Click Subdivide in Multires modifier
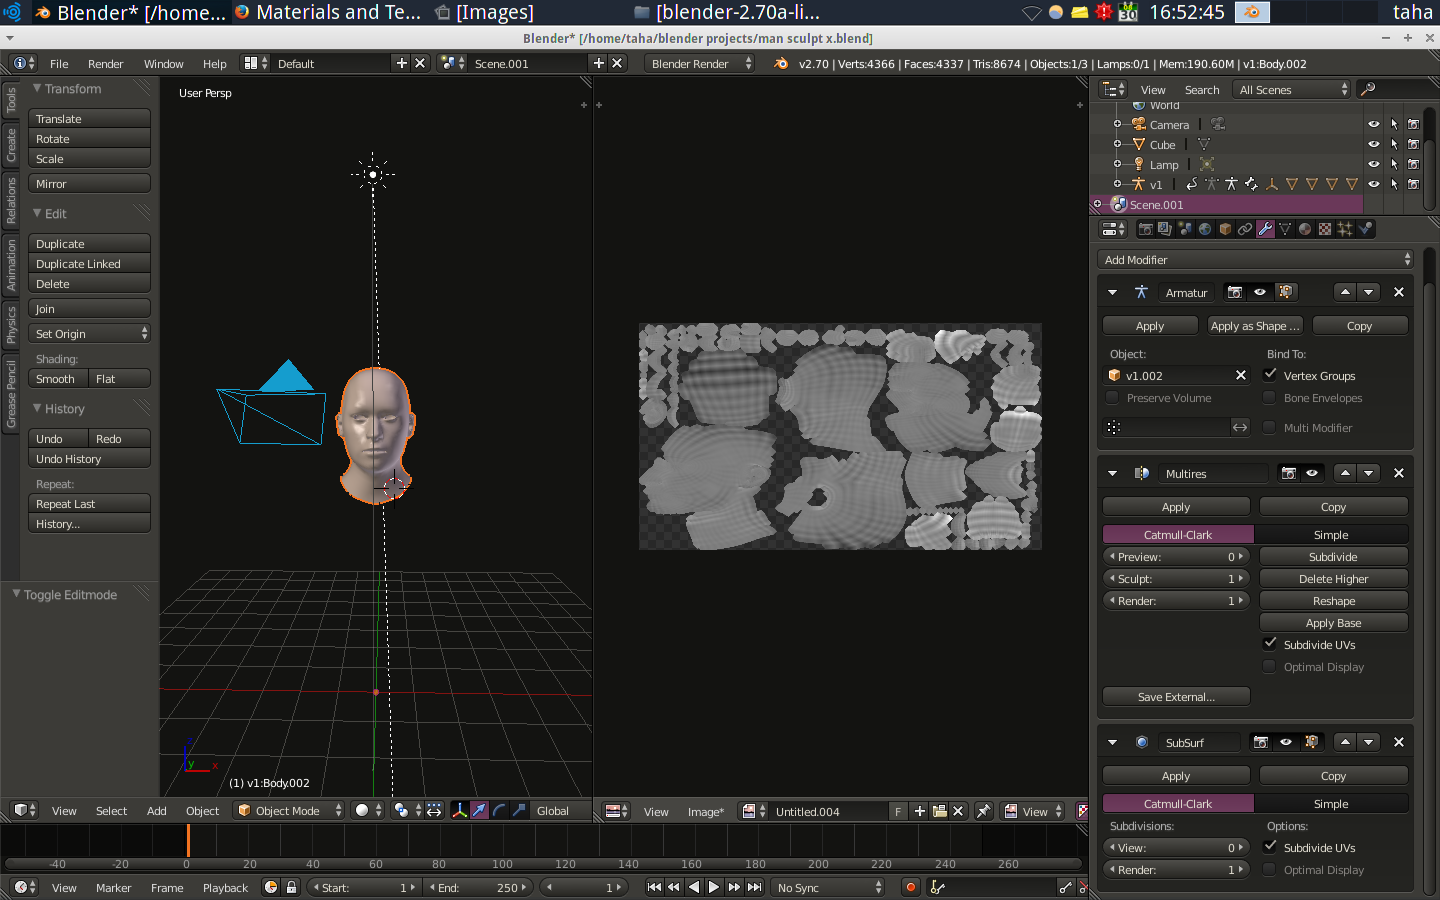This screenshot has height=900, width=1440. pyautogui.click(x=1333, y=556)
